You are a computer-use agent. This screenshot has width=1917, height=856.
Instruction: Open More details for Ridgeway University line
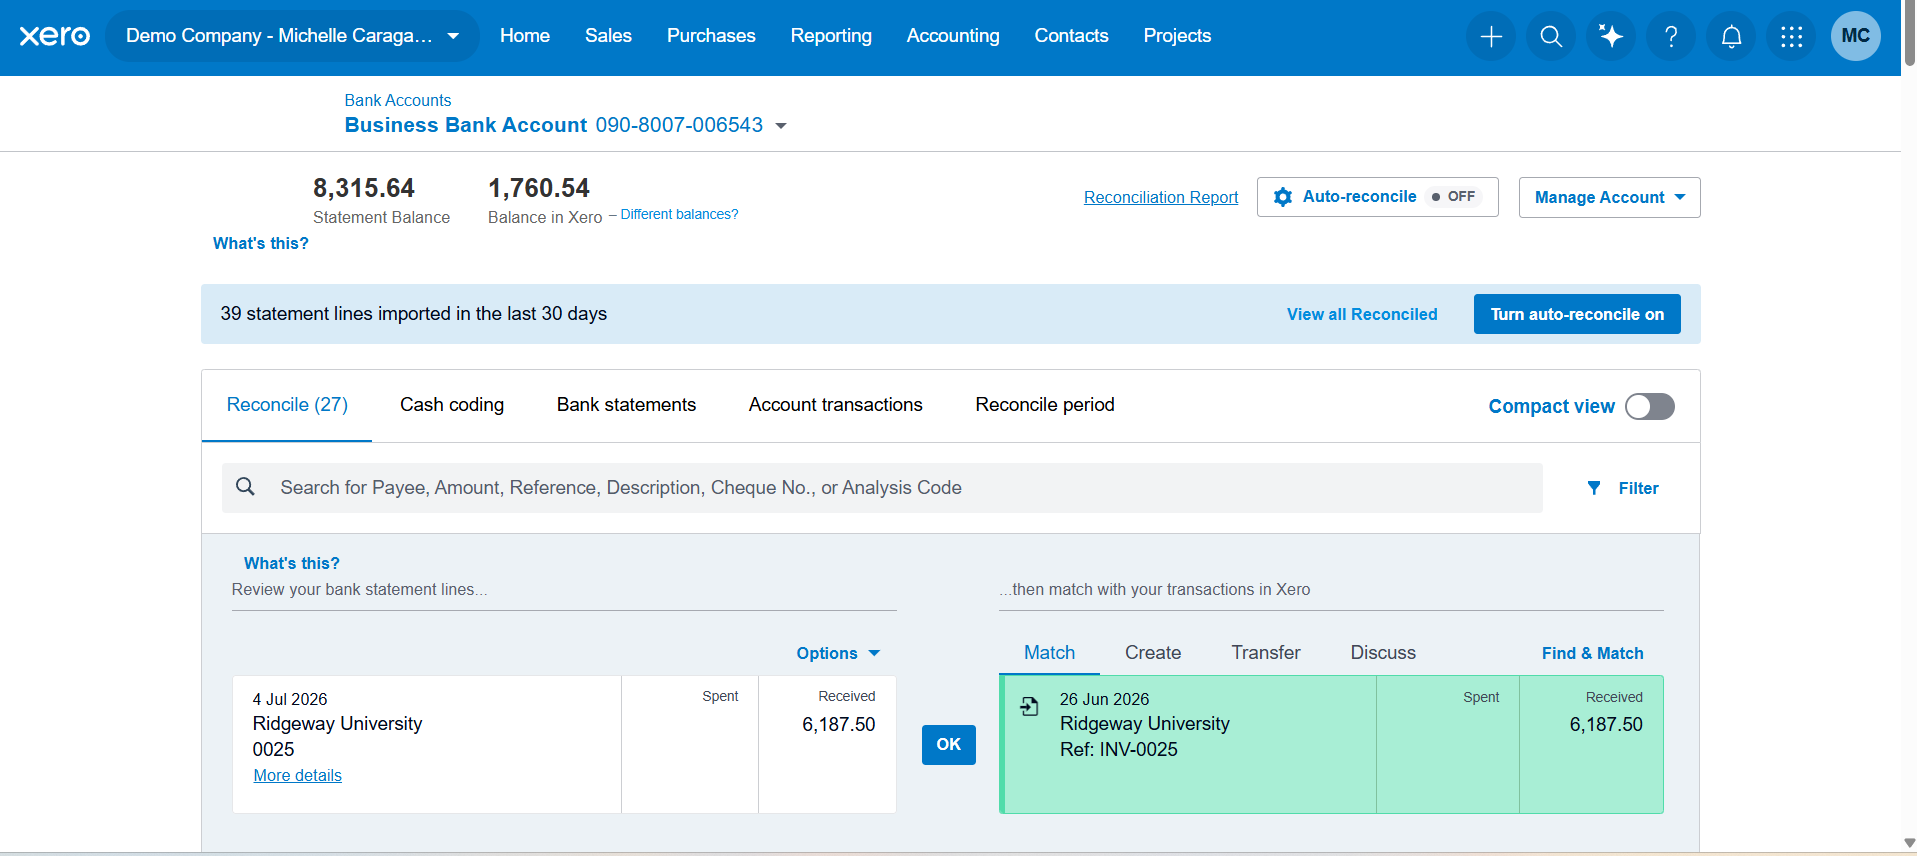[298, 776]
